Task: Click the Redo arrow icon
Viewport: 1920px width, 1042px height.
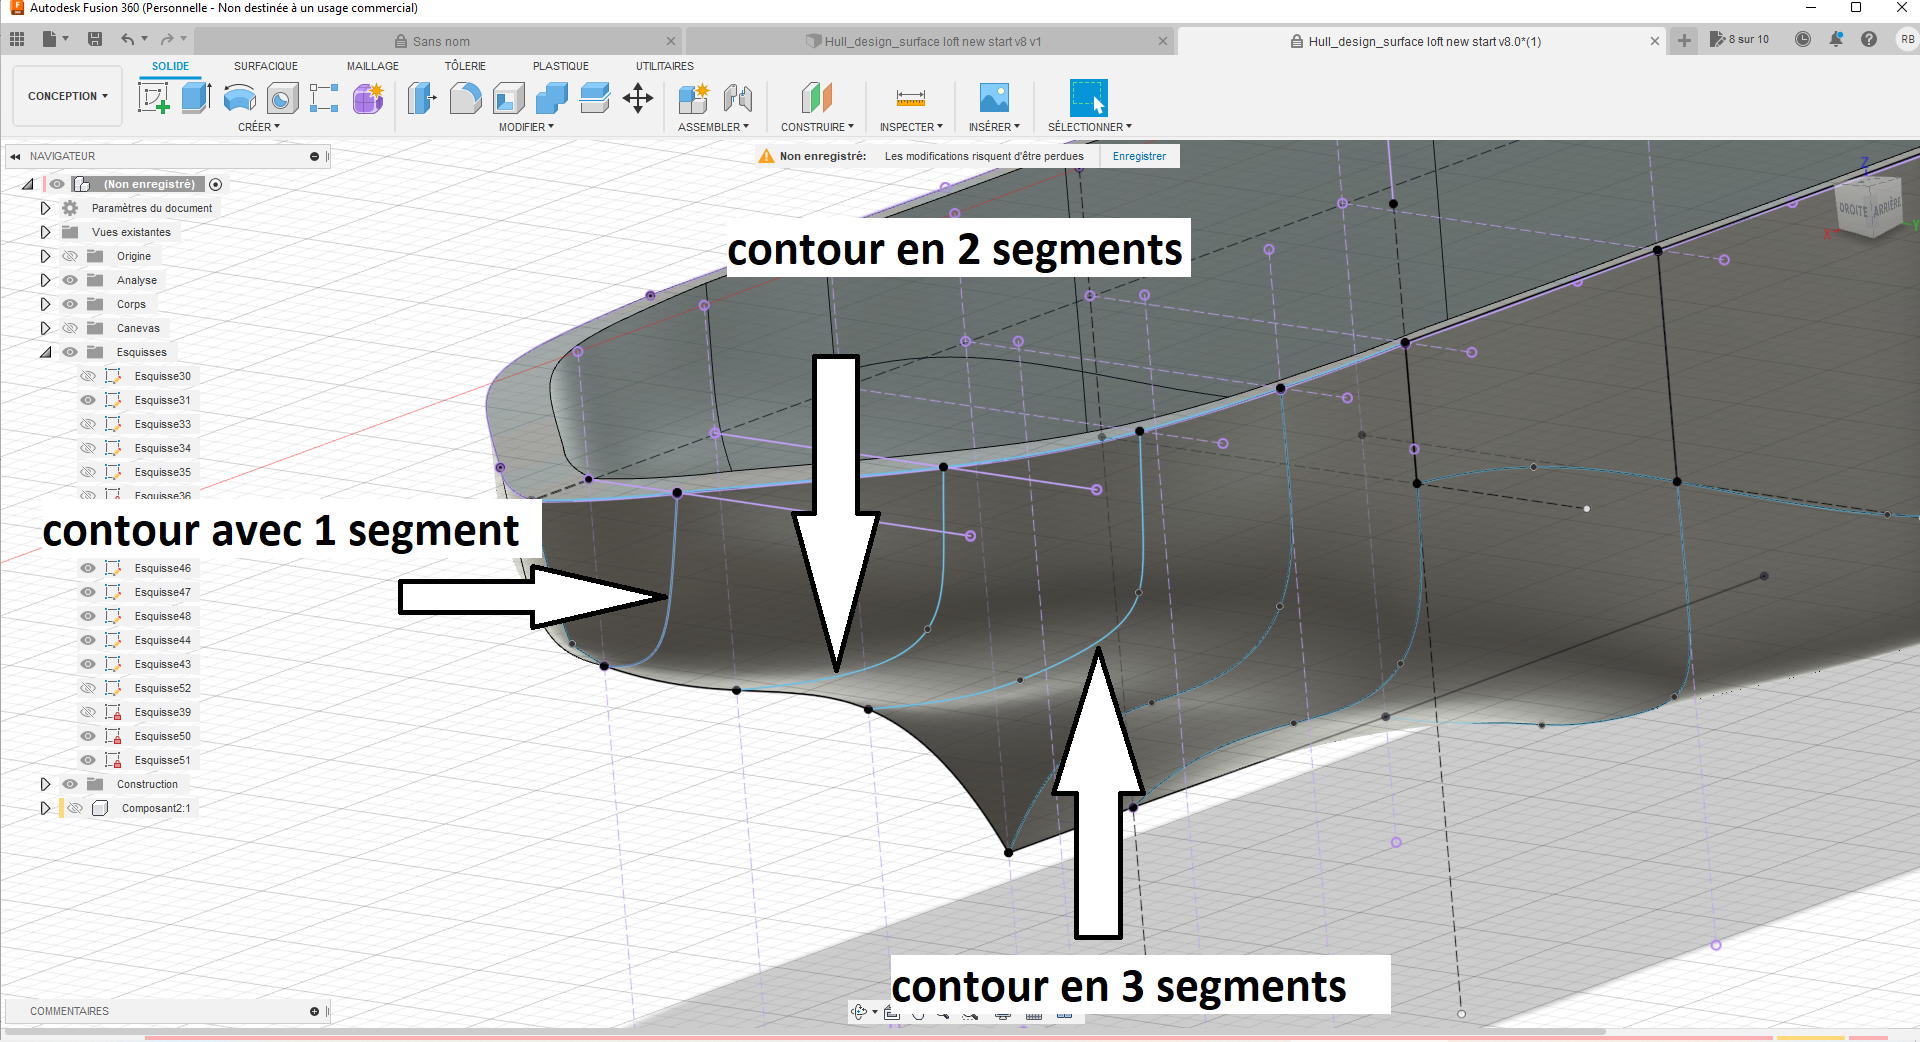Action: (x=167, y=39)
